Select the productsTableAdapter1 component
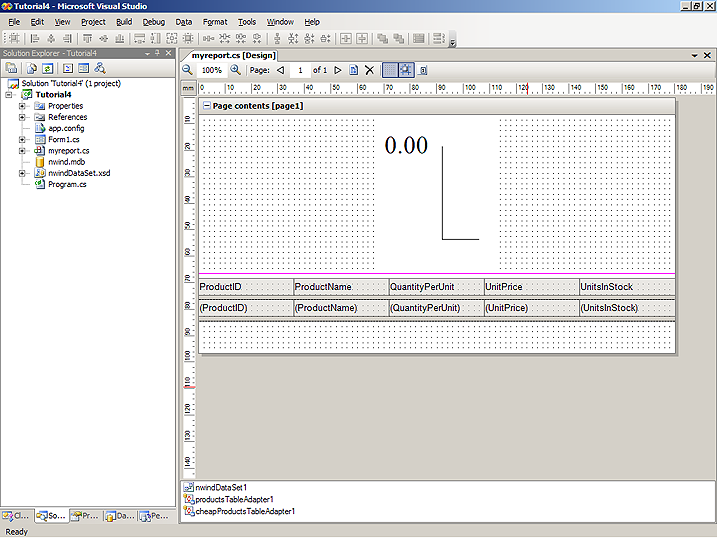The image size is (717, 538). tap(234, 499)
